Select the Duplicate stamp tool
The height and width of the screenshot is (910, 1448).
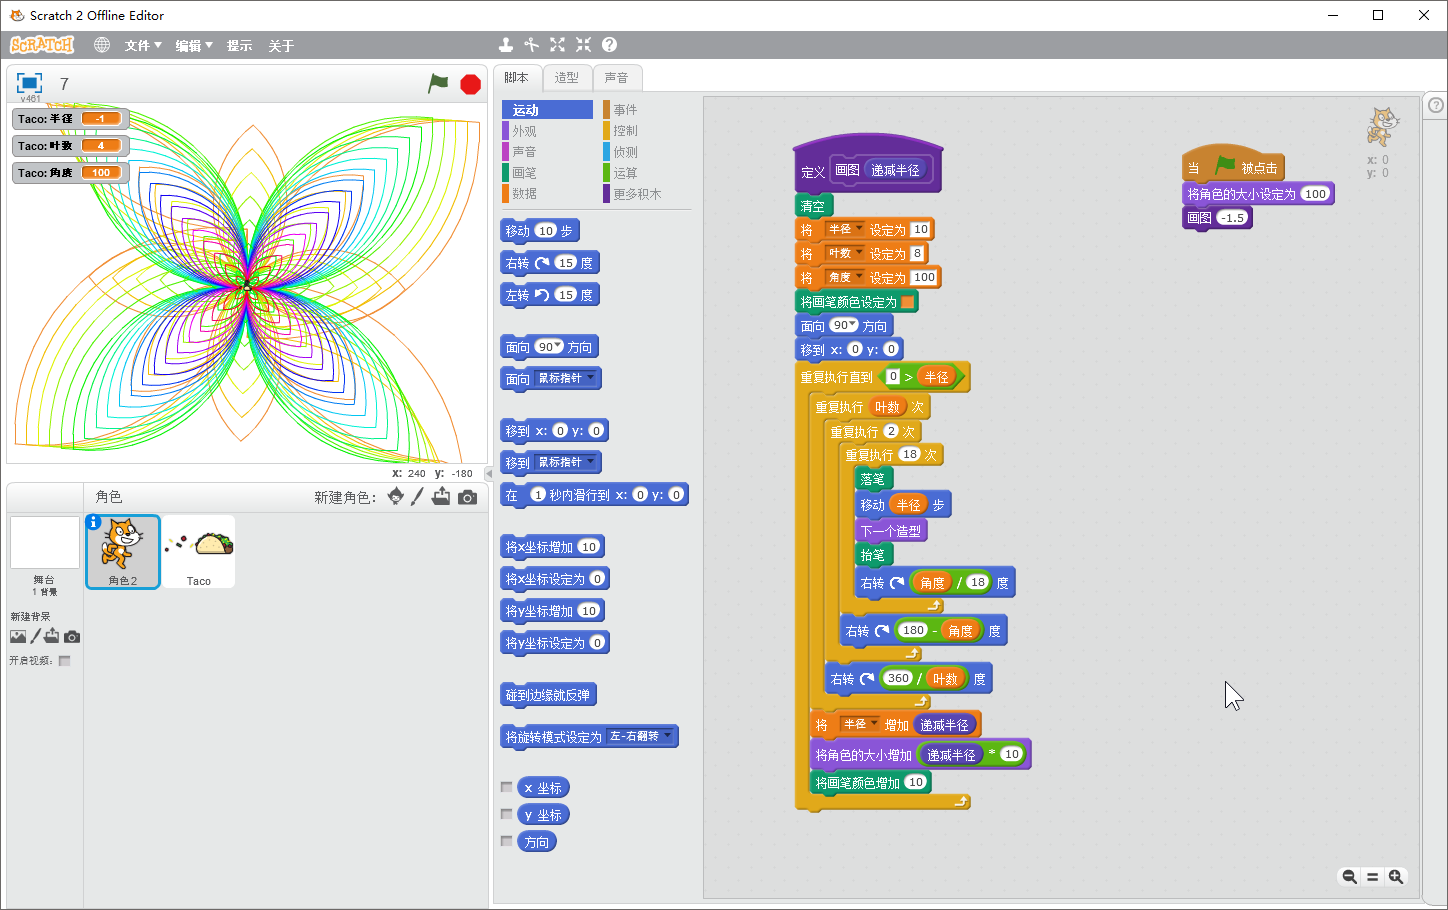coord(506,45)
